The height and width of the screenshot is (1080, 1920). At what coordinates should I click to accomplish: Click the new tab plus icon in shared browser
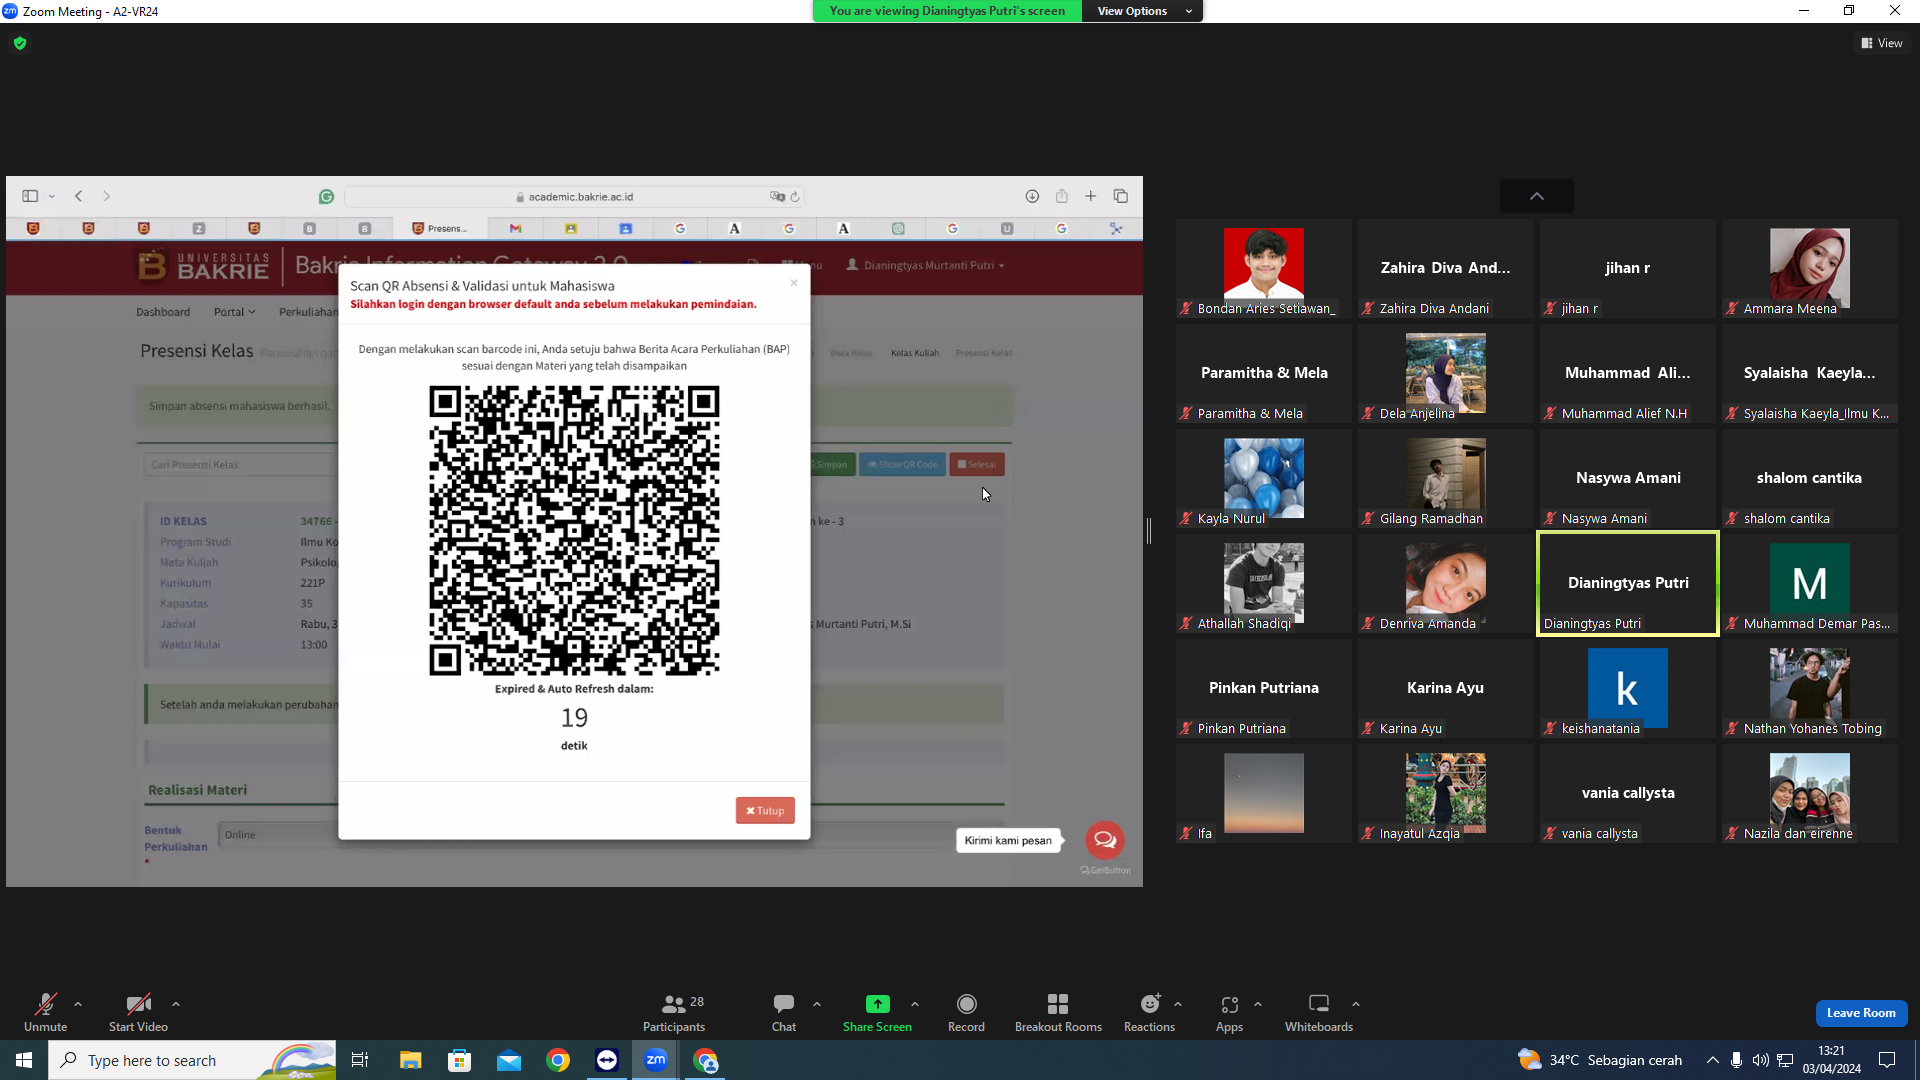(1091, 196)
